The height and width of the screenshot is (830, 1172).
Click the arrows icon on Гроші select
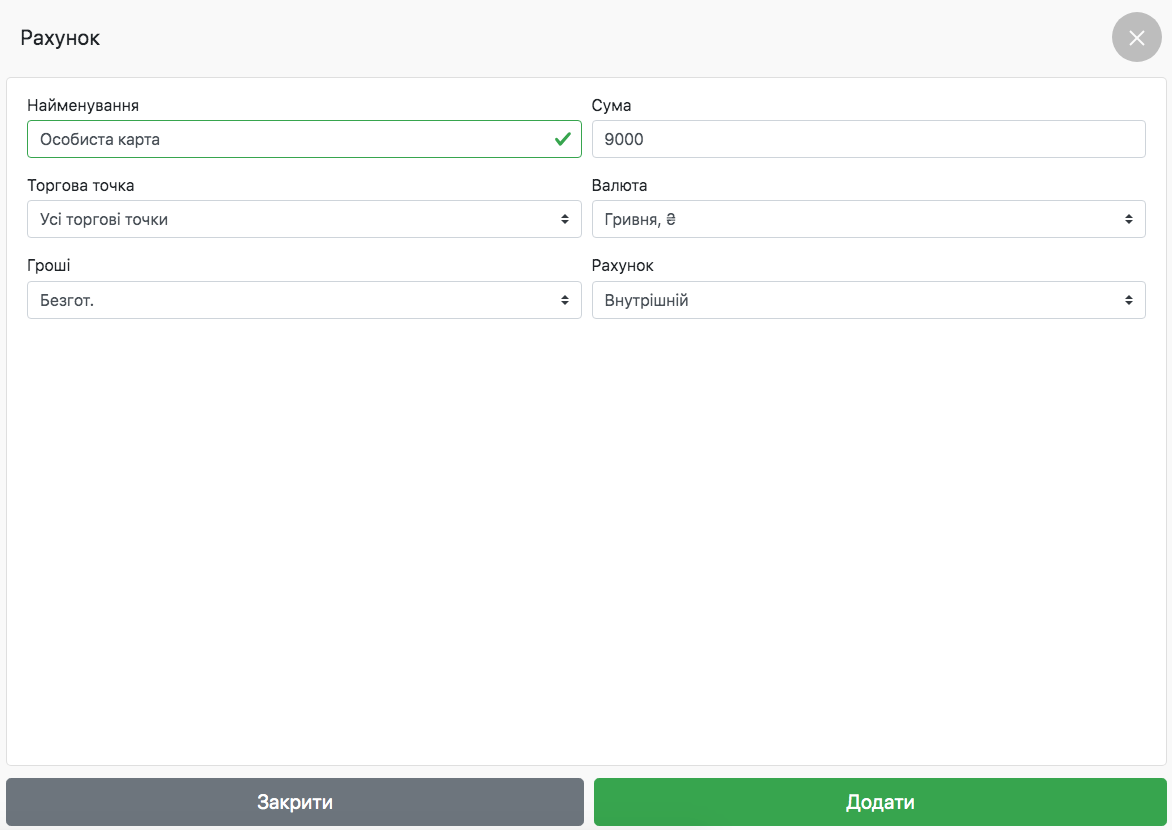564,300
